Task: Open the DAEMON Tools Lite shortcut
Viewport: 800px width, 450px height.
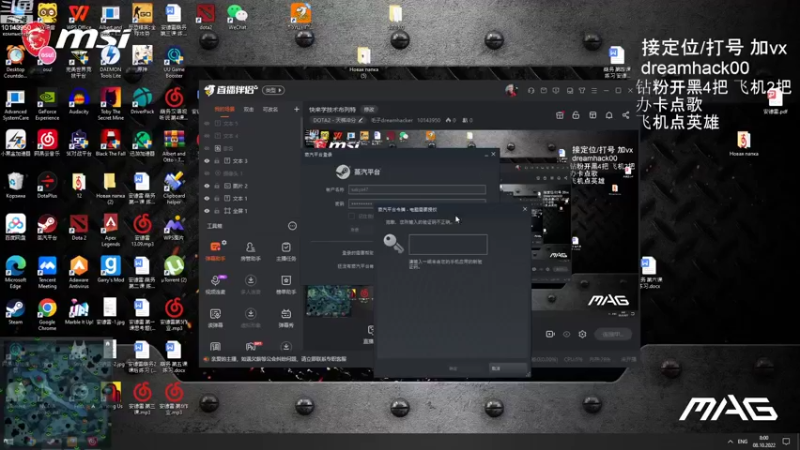Action: click(110, 62)
